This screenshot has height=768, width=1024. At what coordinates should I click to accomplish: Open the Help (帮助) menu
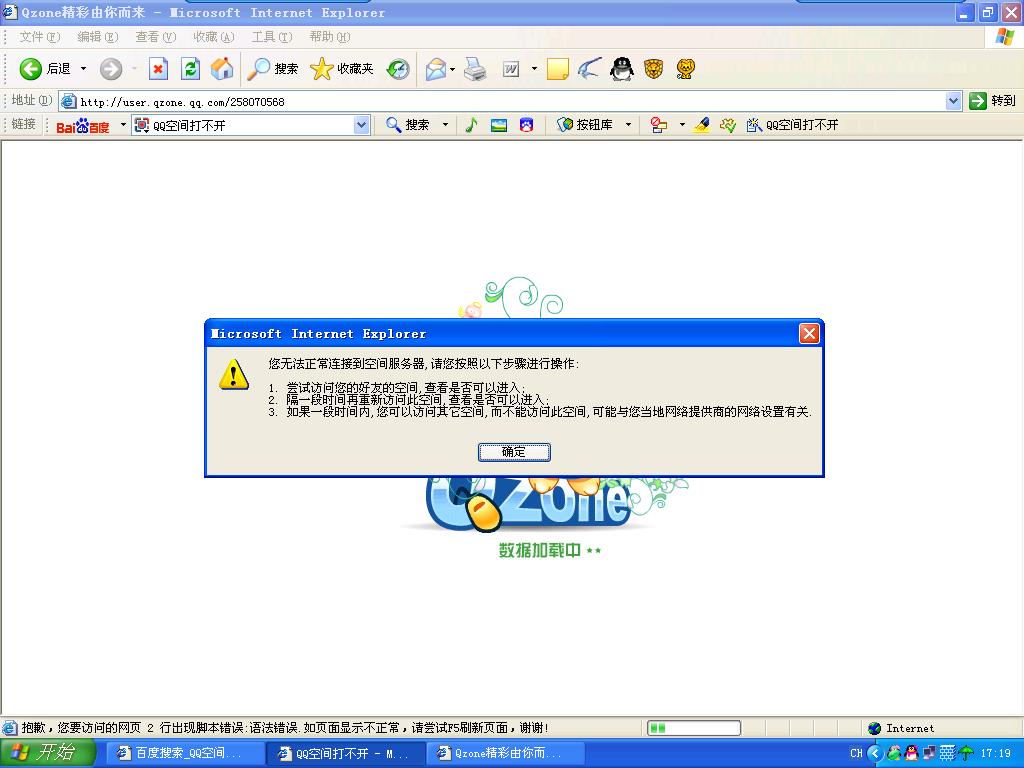pos(330,37)
